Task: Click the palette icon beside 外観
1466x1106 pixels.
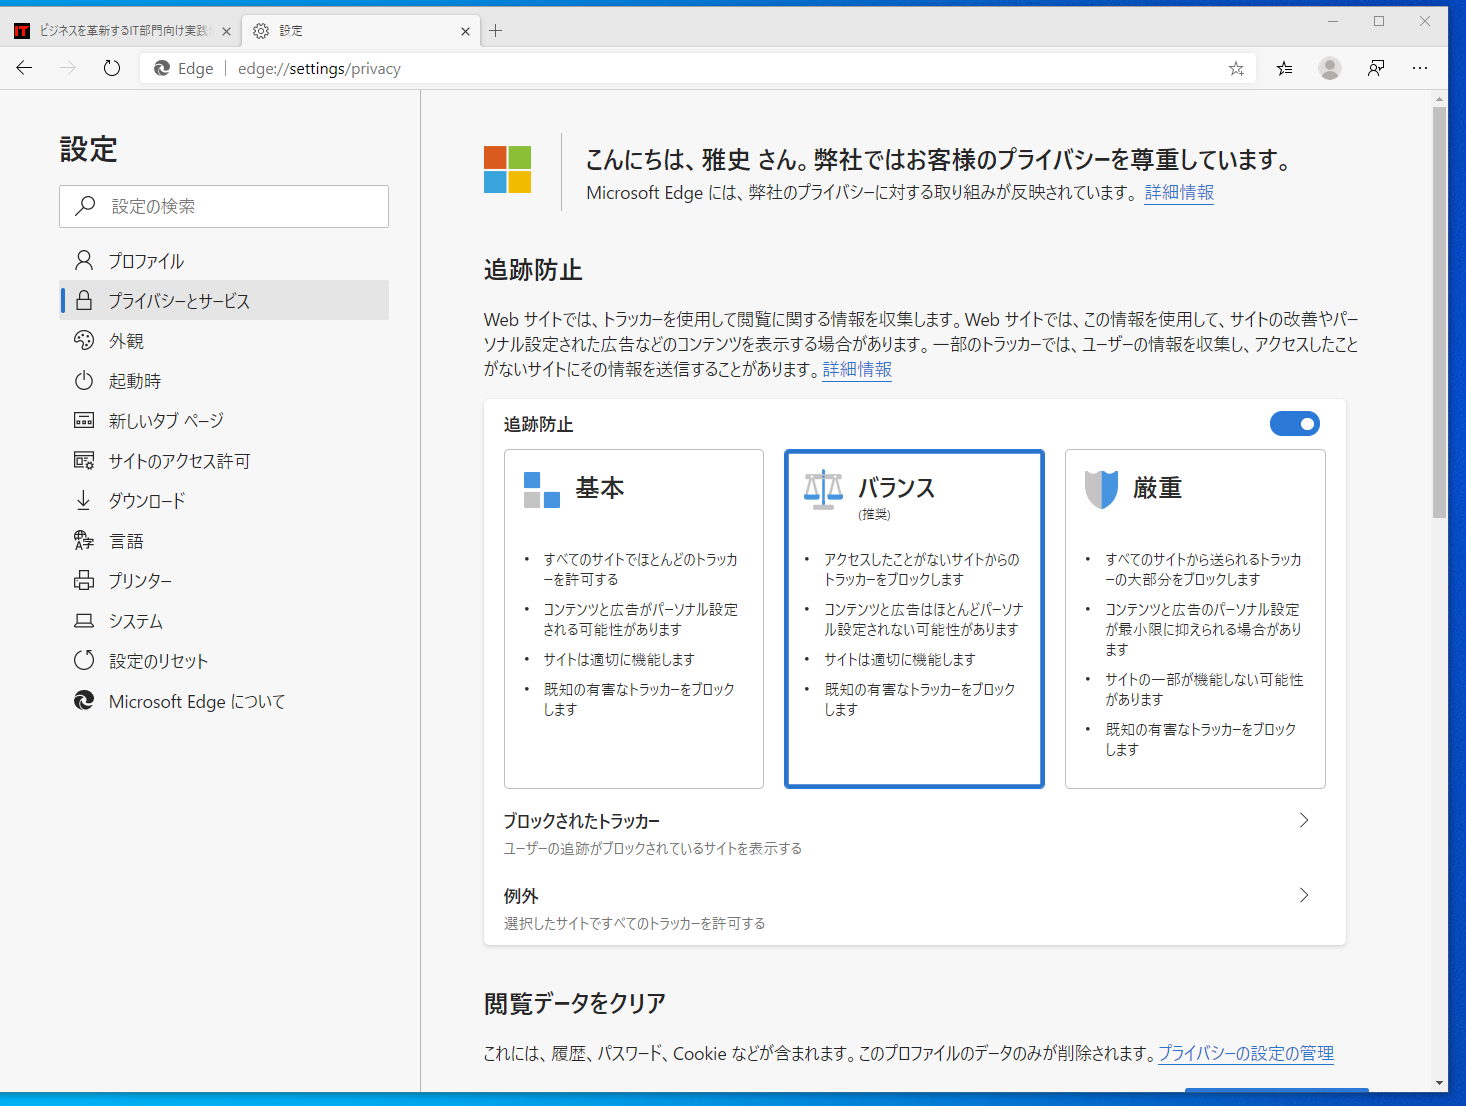Action: tap(84, 340)
